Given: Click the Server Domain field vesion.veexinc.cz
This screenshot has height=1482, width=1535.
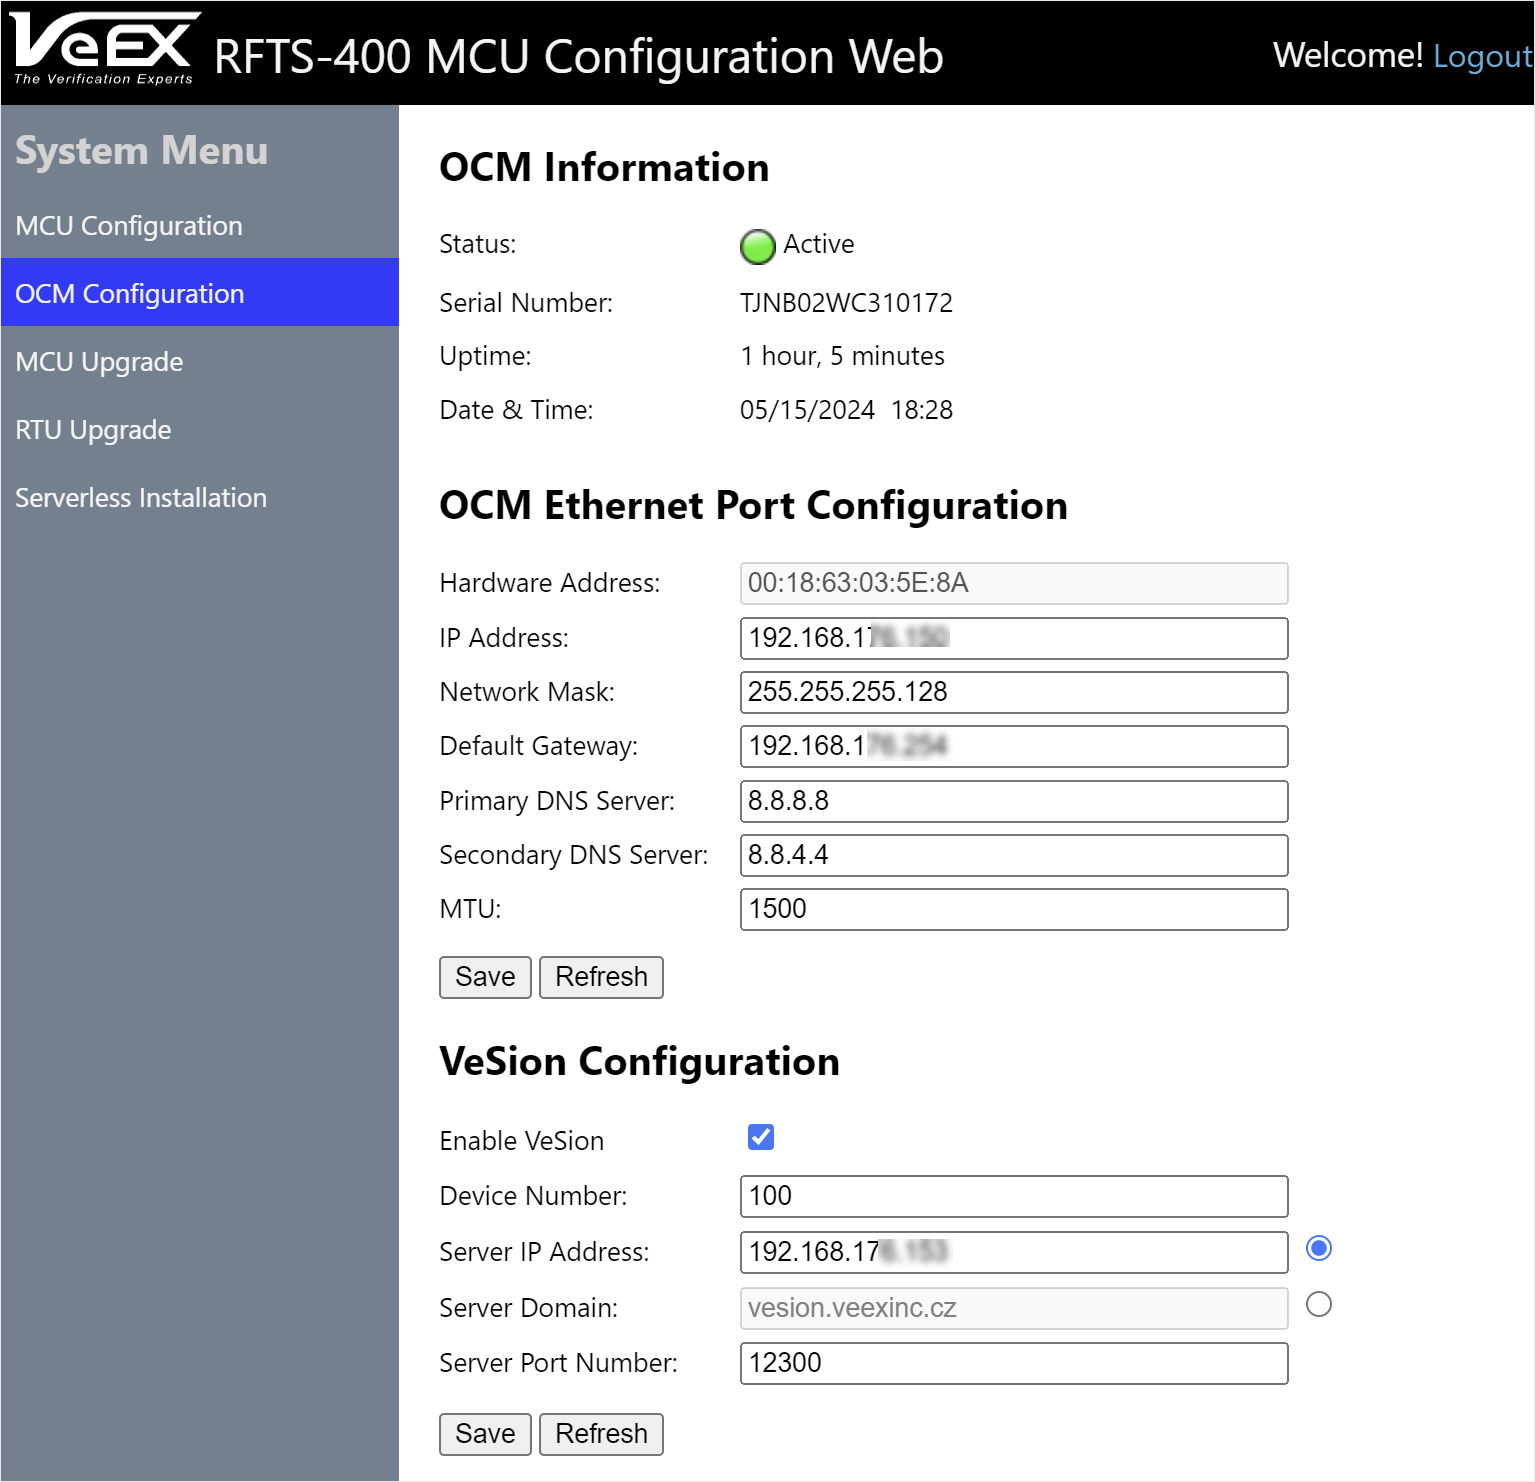Looking at the screenshot, I should coord(1014,1308).
